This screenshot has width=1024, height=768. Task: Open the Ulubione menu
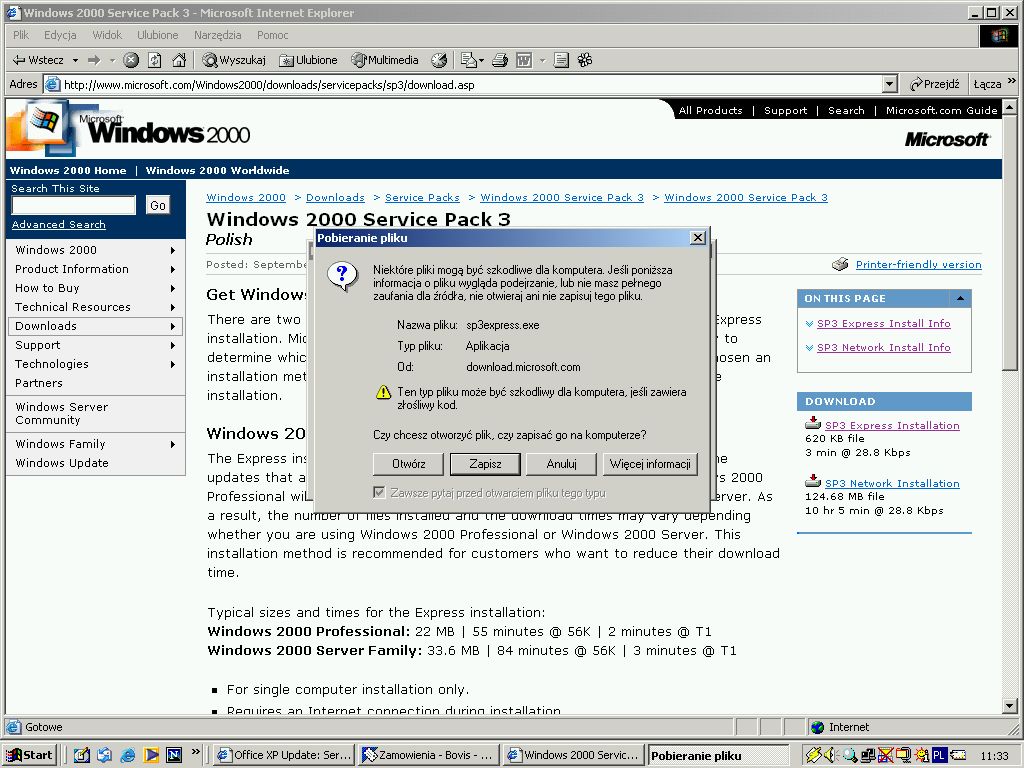[x=157, y=35]
